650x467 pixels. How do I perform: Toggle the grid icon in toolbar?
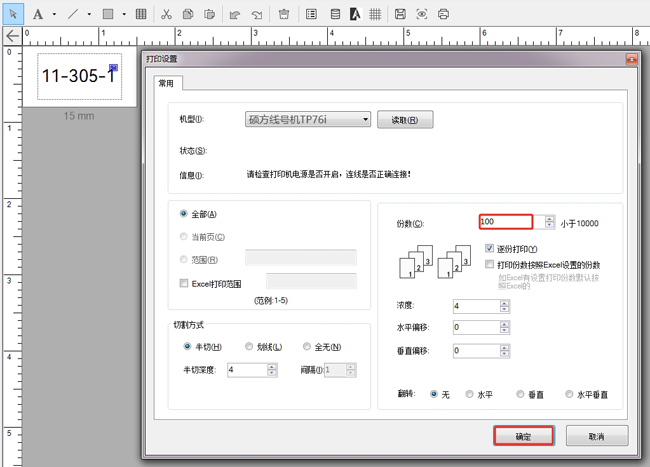375,15
